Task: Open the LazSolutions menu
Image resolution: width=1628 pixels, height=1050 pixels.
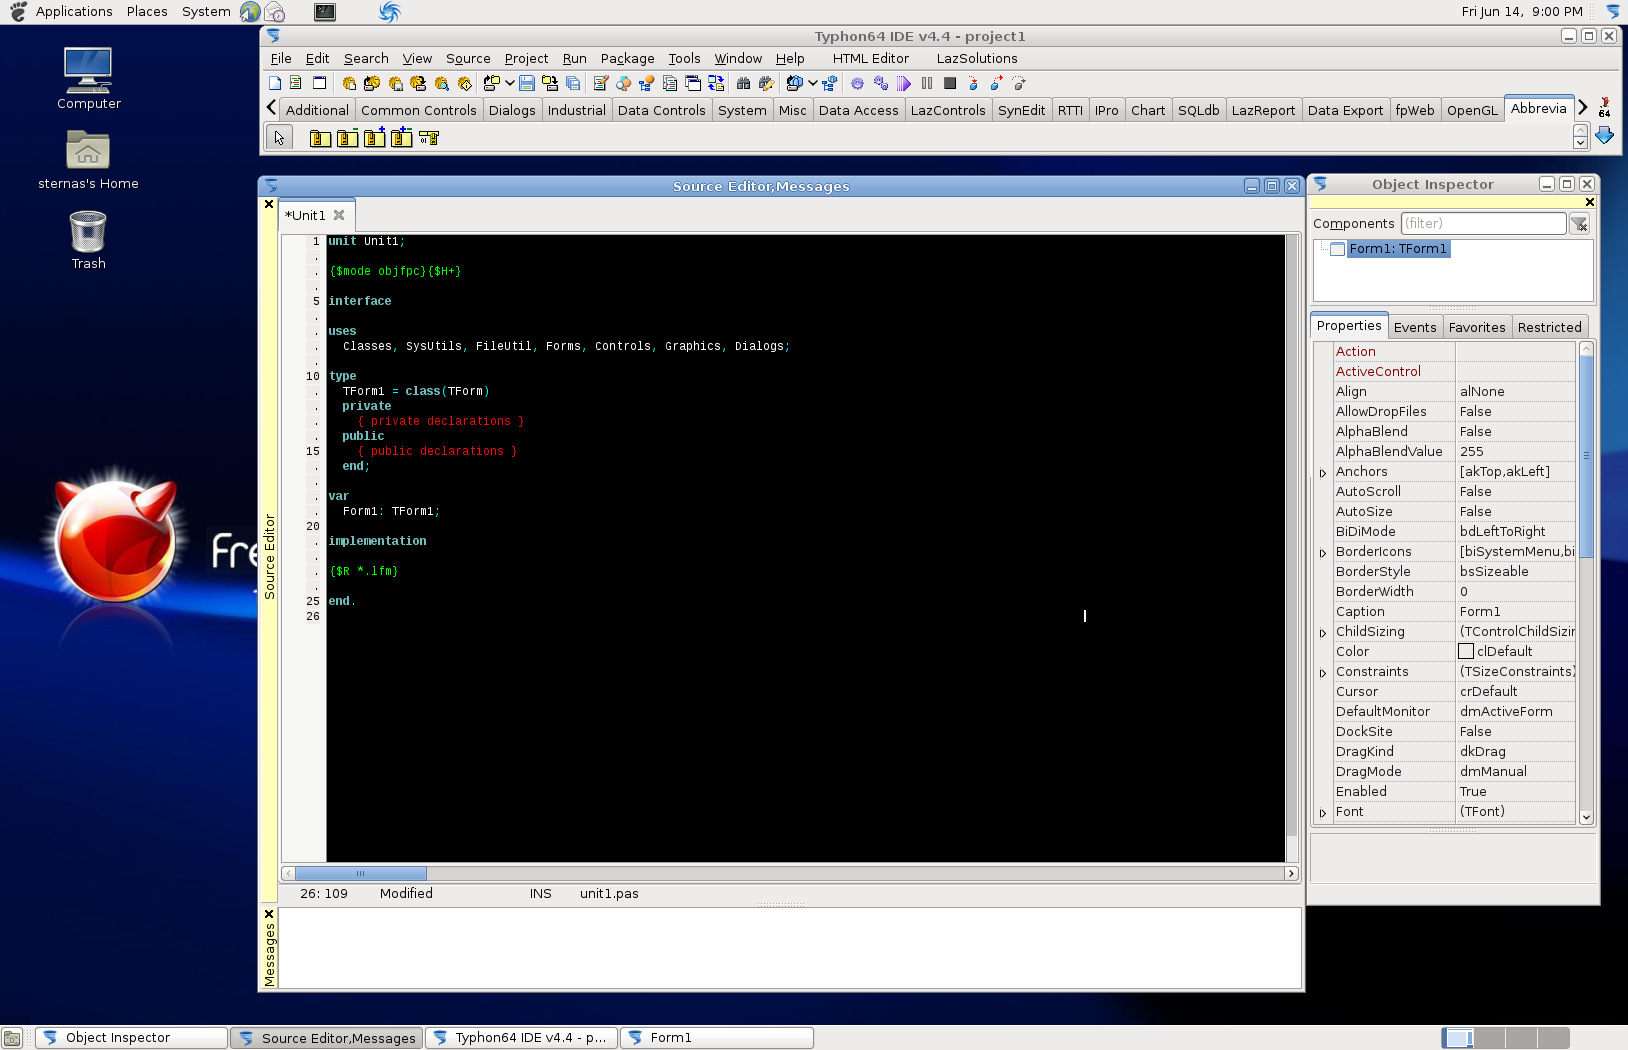Action: pyautogui.click(x=977, y=58)
